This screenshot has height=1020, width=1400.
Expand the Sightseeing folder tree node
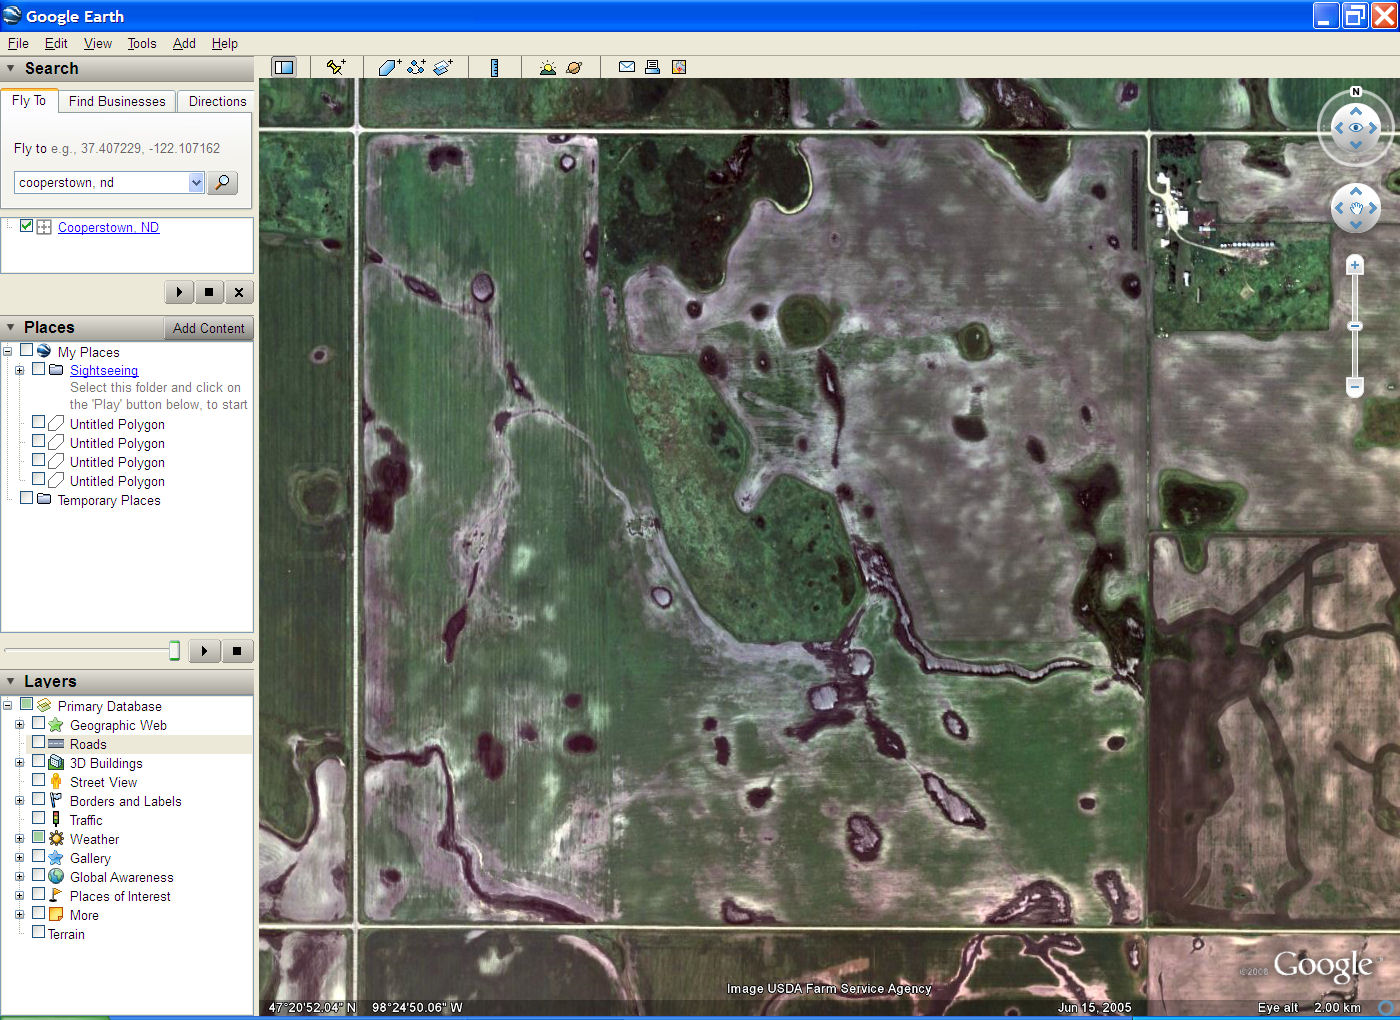point(19,370)
